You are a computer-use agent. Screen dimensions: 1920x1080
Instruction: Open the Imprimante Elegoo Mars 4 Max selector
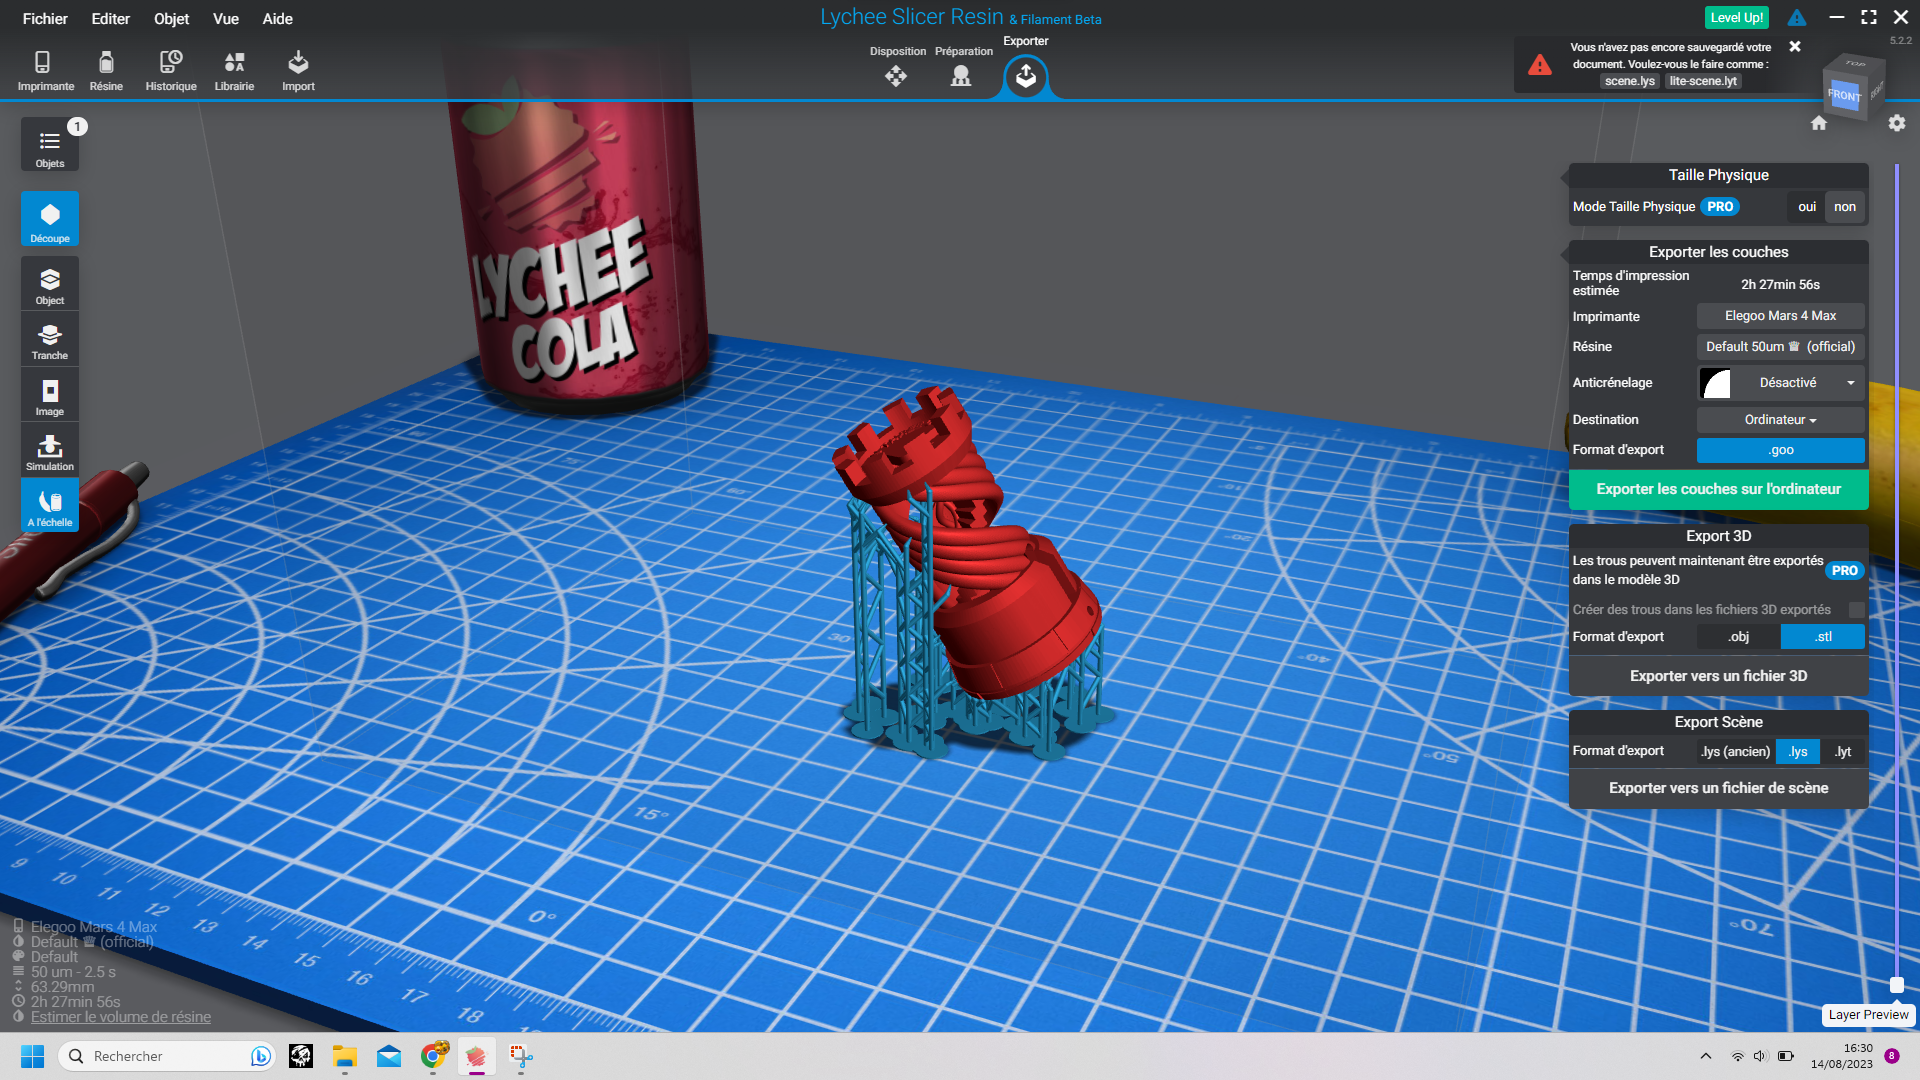tap(1781, 316)
